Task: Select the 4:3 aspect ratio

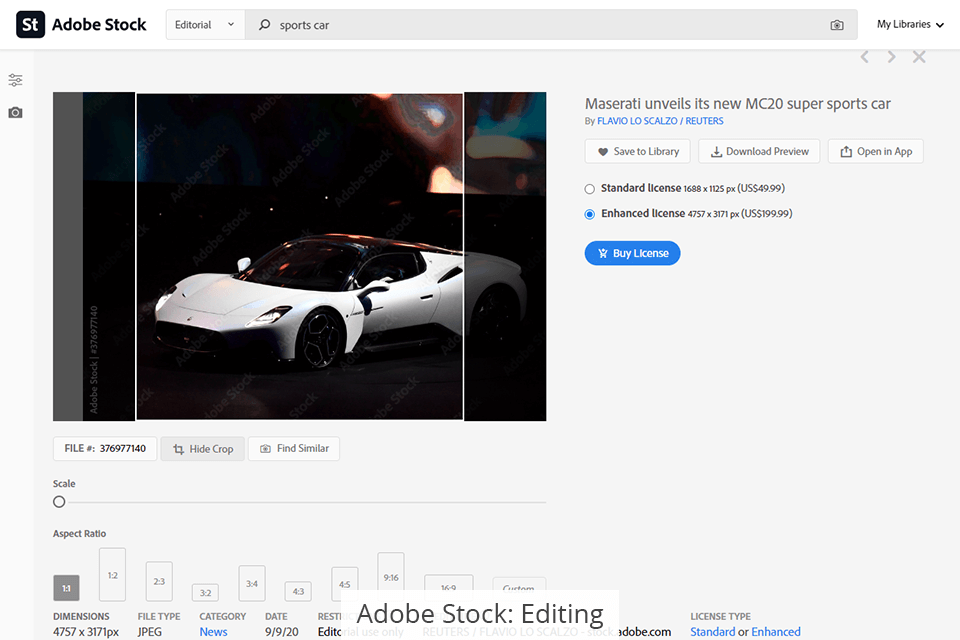Action: (298, 591)
